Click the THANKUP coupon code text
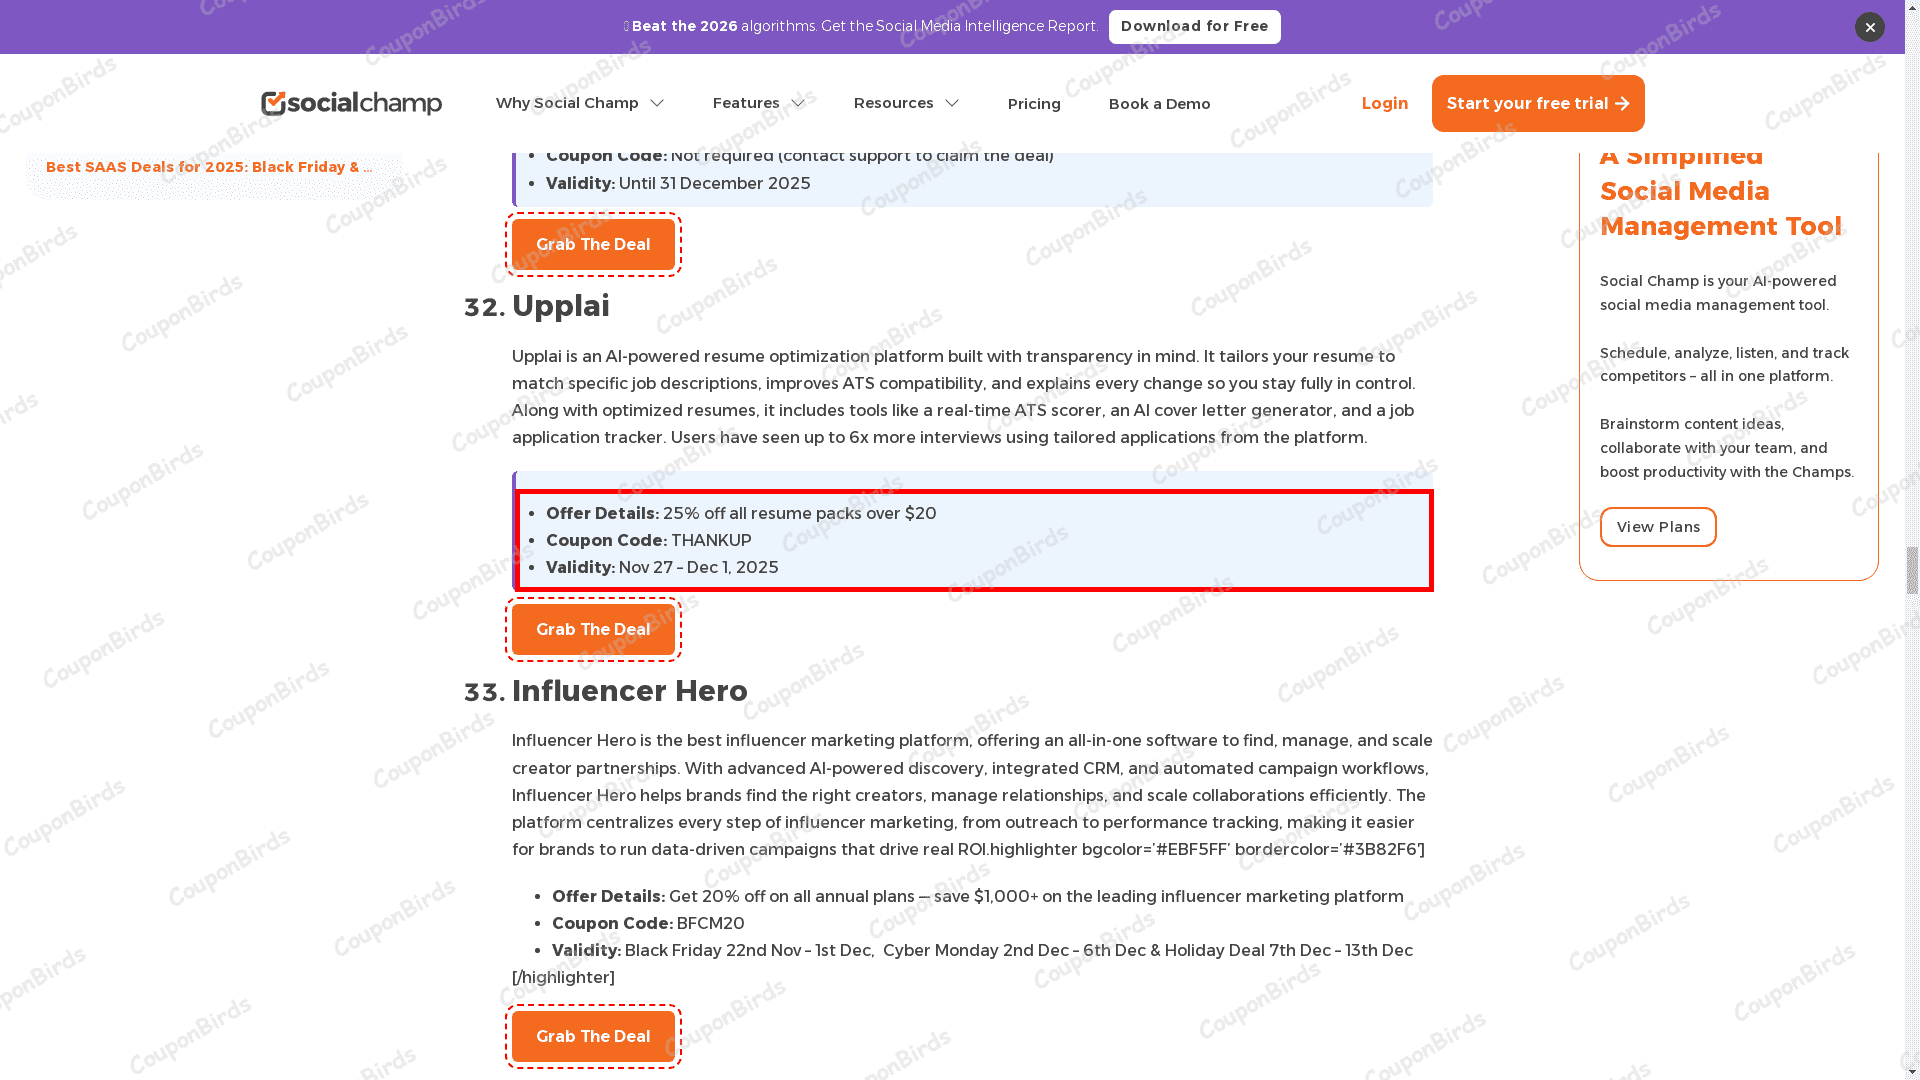 pos(711,540)
